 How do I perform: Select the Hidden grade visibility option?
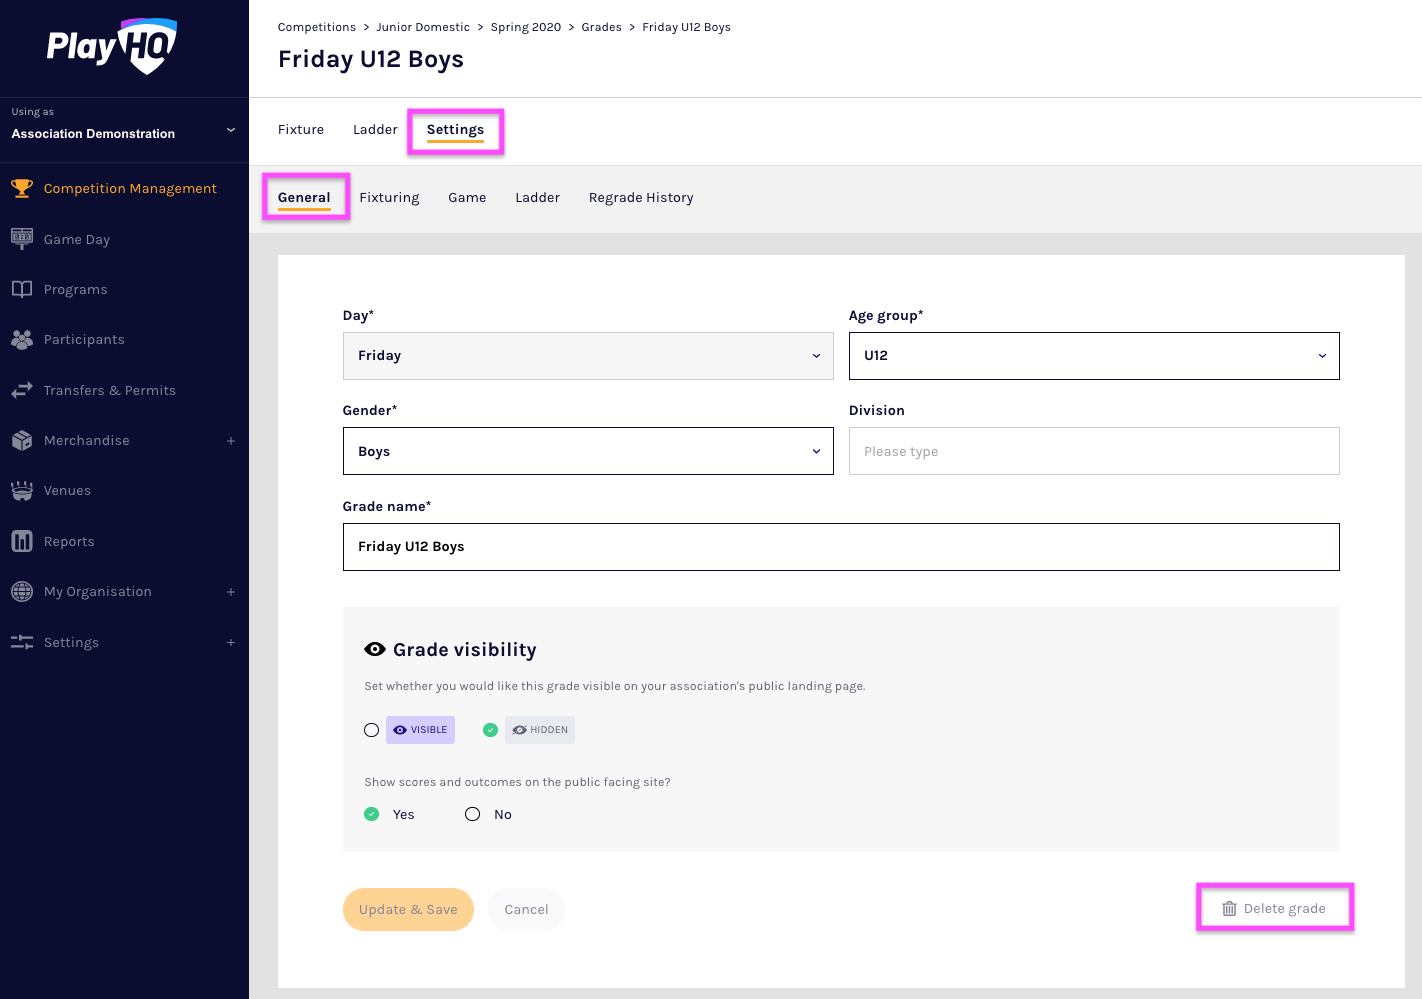pos(490,730)
